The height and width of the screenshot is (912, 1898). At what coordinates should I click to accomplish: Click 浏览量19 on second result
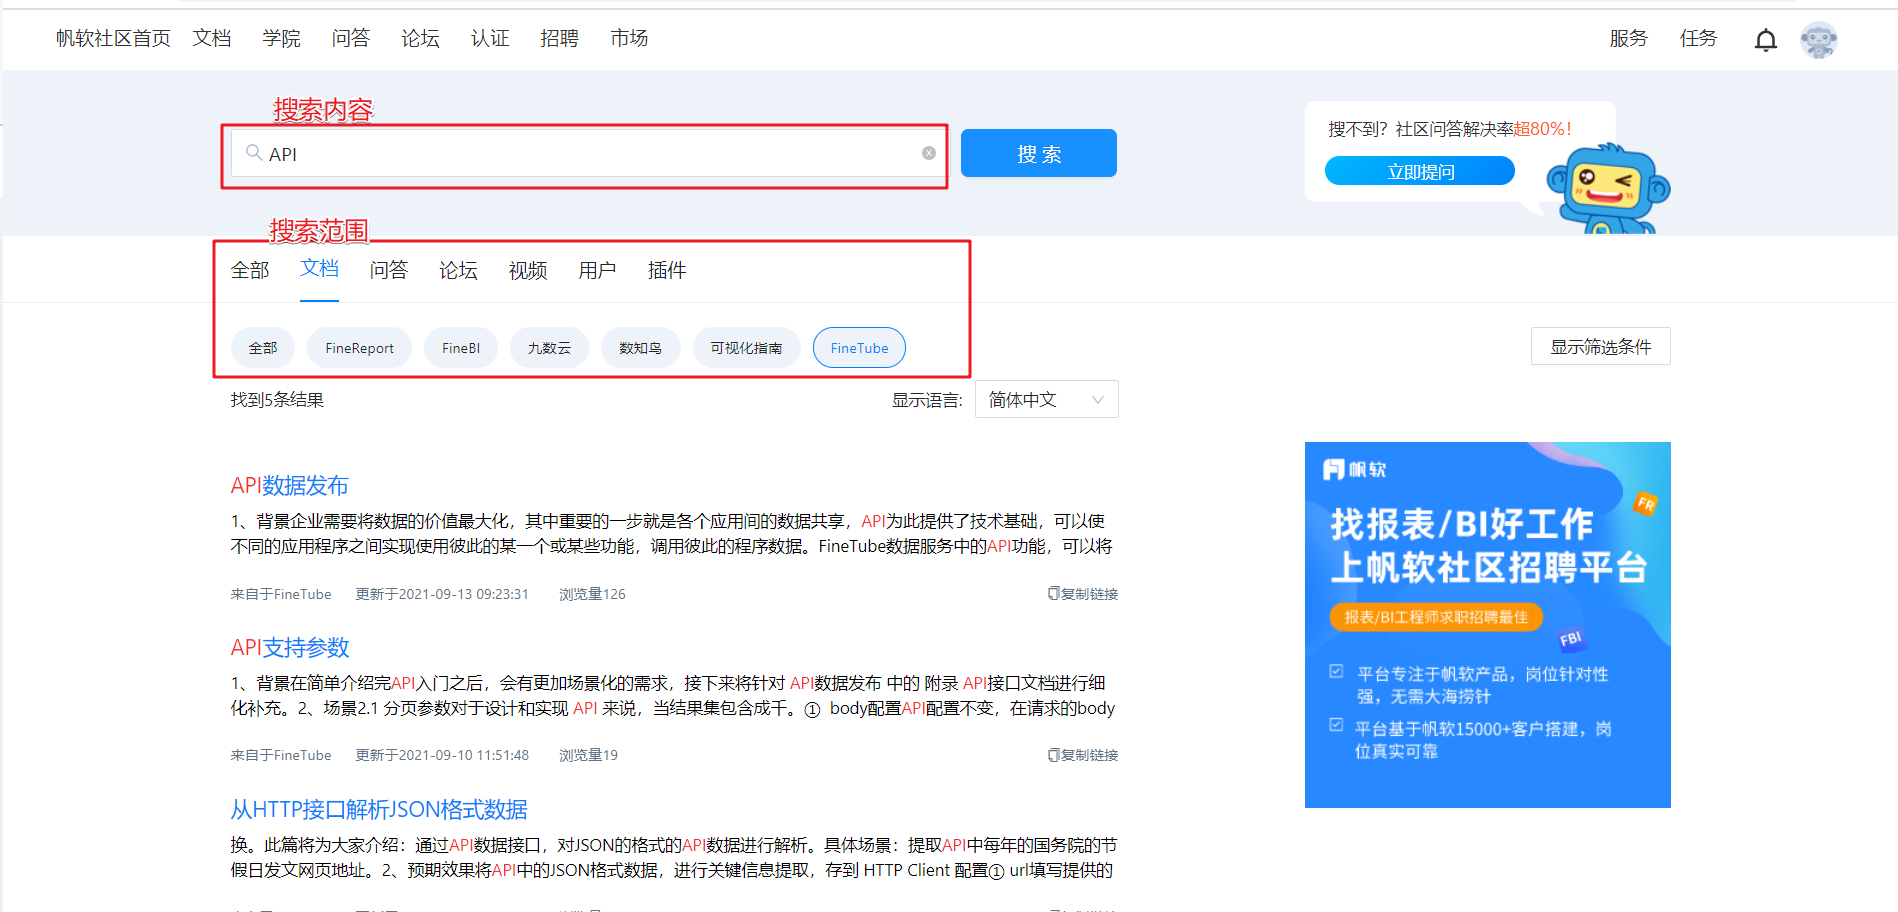588,755
